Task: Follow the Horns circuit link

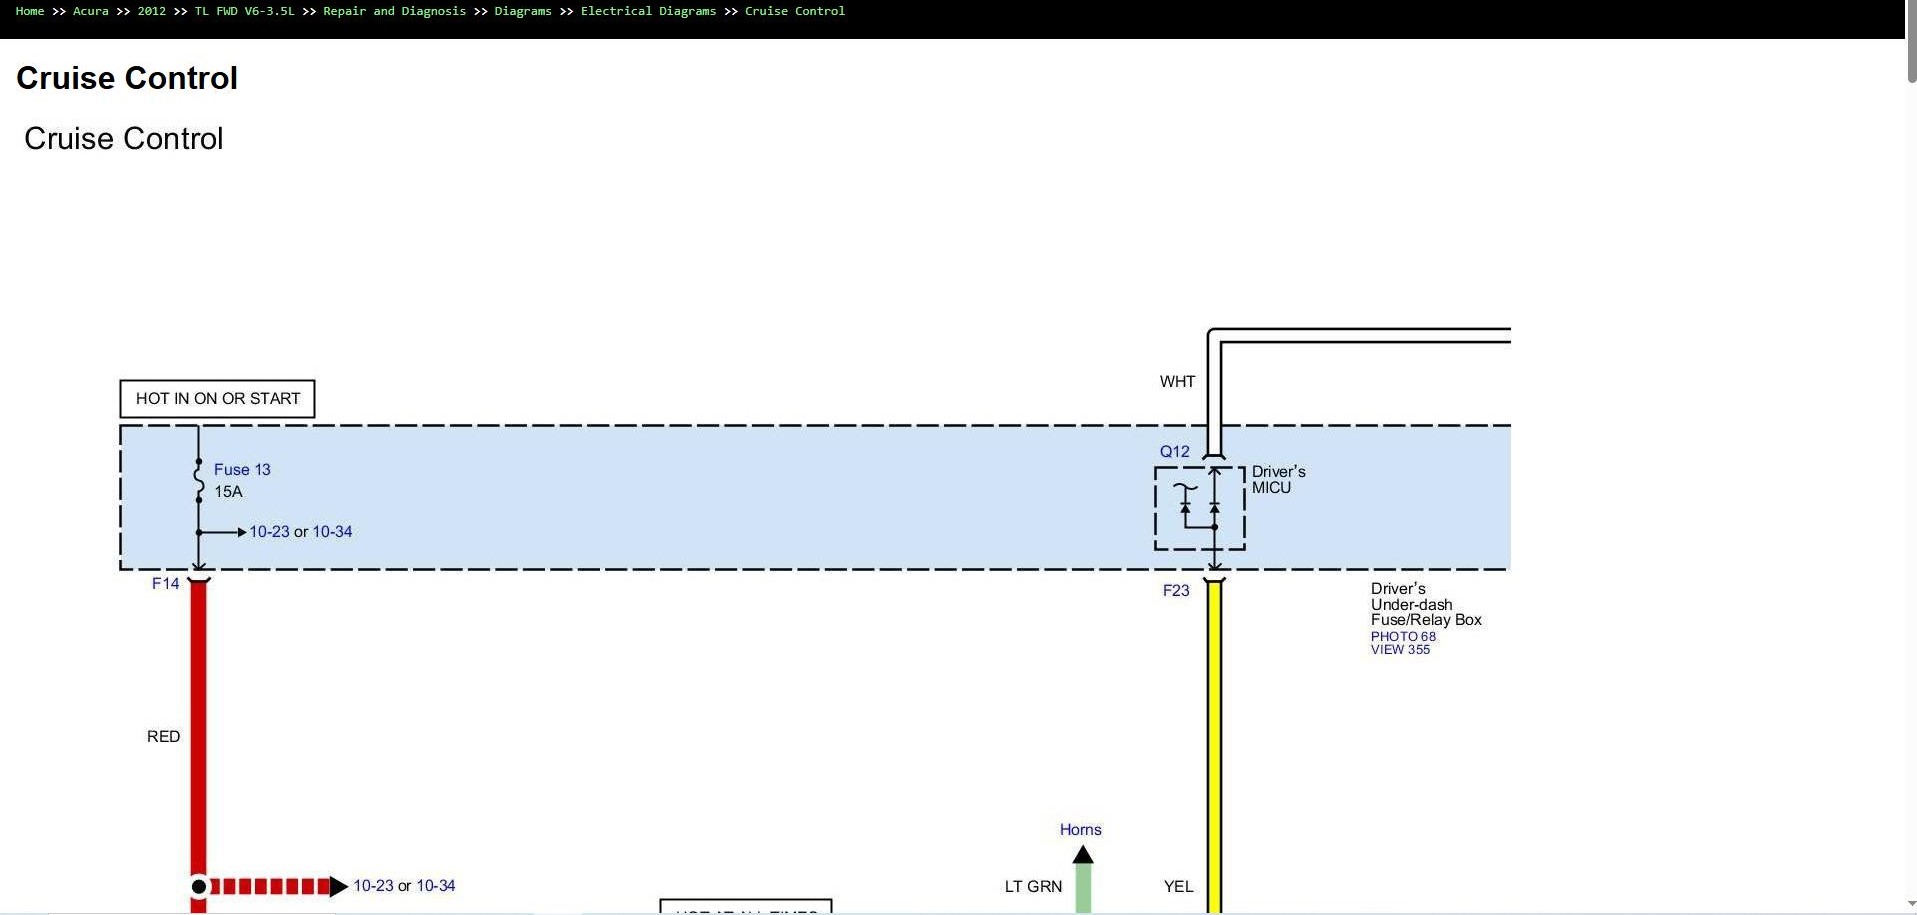Action: point(1080,829)
